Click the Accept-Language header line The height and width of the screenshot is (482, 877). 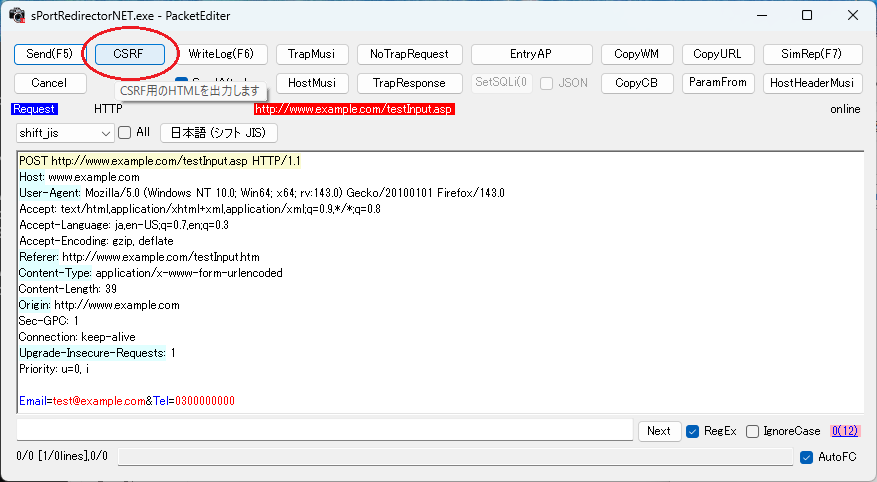point(124,225)
